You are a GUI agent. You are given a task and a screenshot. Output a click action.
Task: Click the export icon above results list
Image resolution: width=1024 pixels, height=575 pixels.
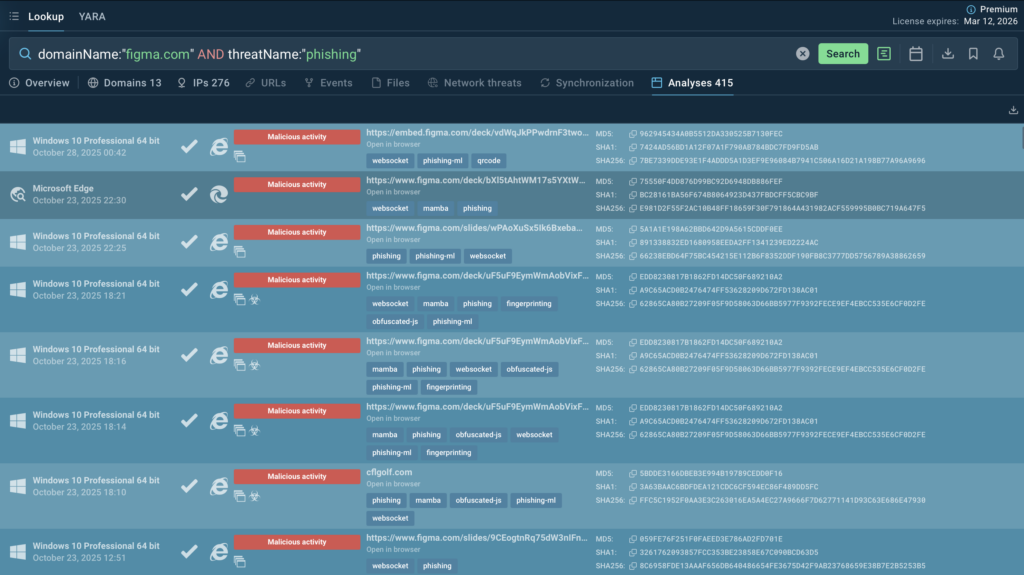pyautogui.click(x=1013, y=110)
